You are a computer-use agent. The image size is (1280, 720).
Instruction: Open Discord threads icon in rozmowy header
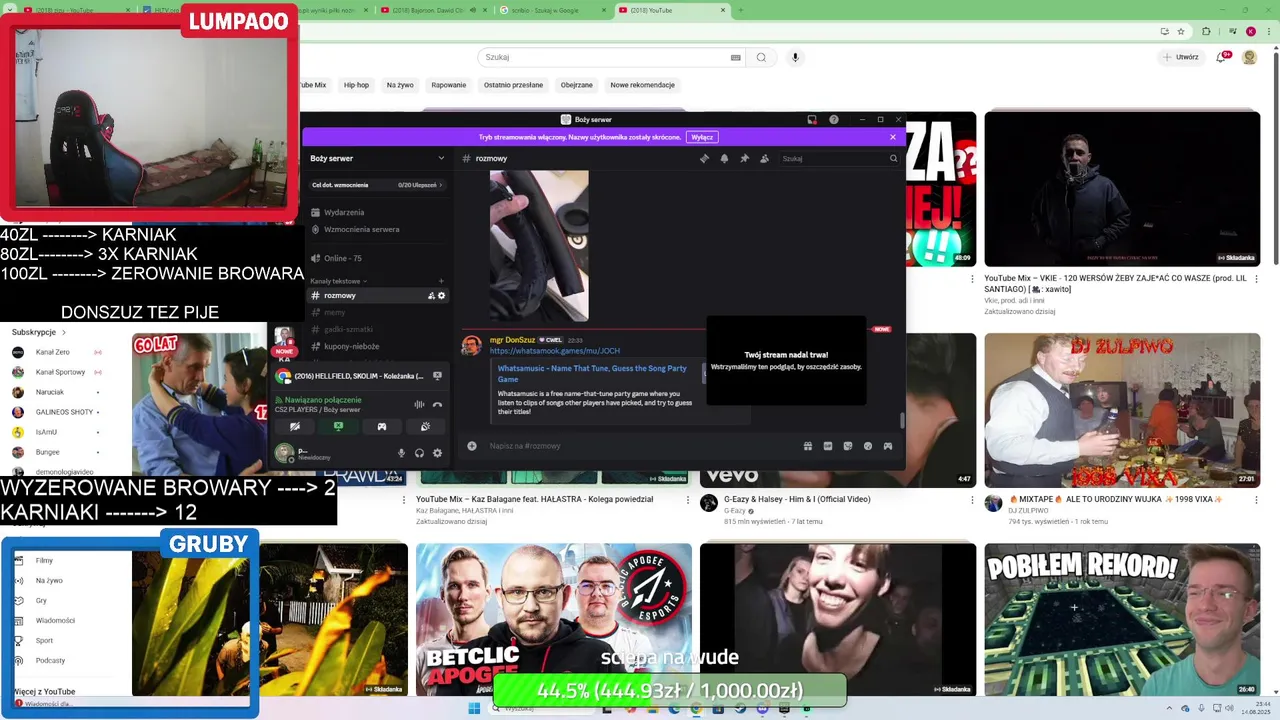pyautogui.click(x=704, y=158)
